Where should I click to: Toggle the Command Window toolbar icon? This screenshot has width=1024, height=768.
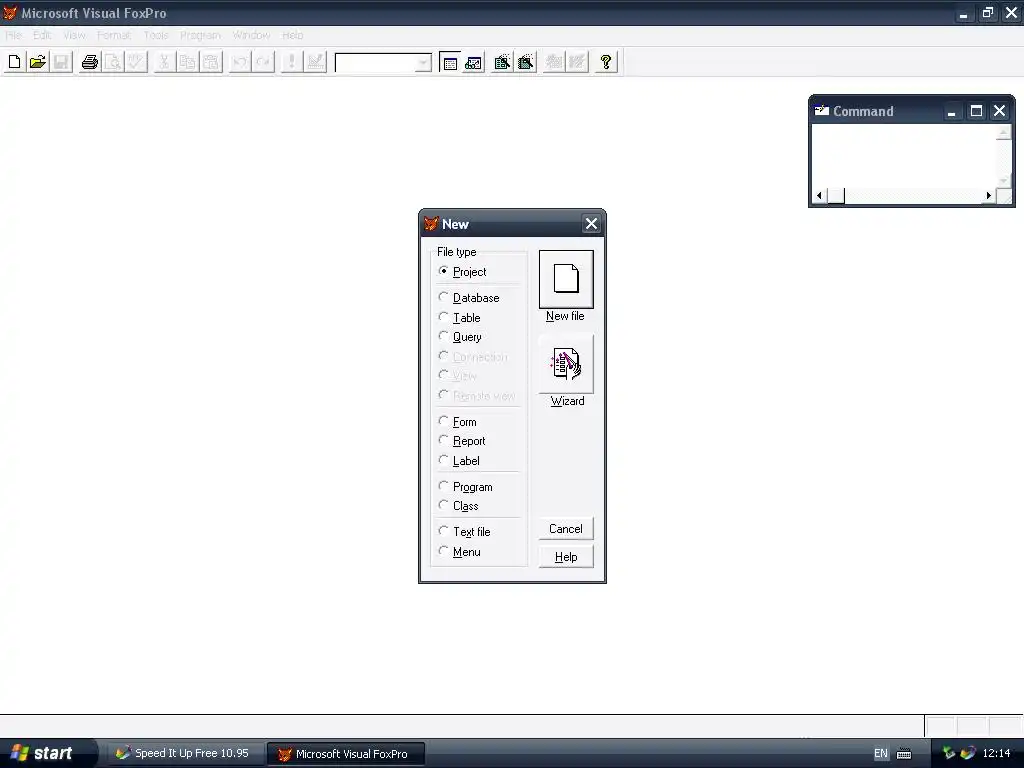tap(450, 62)
